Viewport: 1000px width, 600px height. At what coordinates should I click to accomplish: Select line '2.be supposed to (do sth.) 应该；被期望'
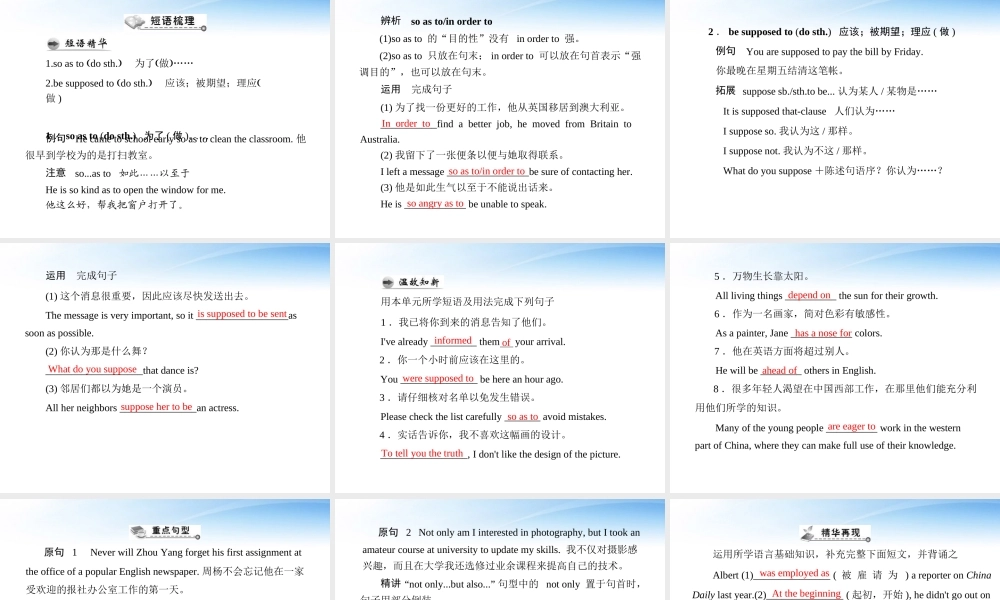point(153,83)
